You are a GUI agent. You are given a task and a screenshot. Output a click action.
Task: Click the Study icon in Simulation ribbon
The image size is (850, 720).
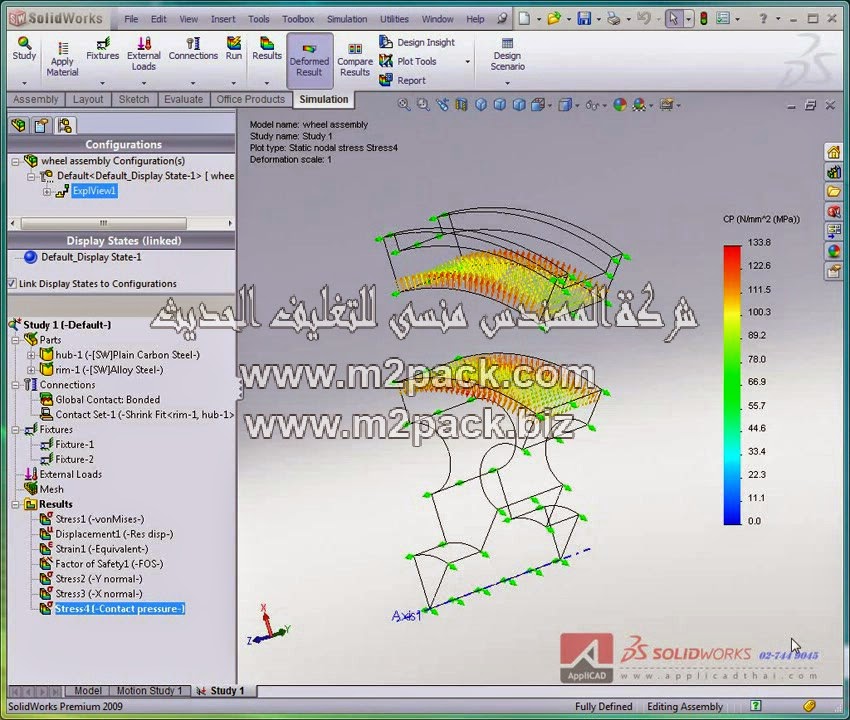coord(24,48)
